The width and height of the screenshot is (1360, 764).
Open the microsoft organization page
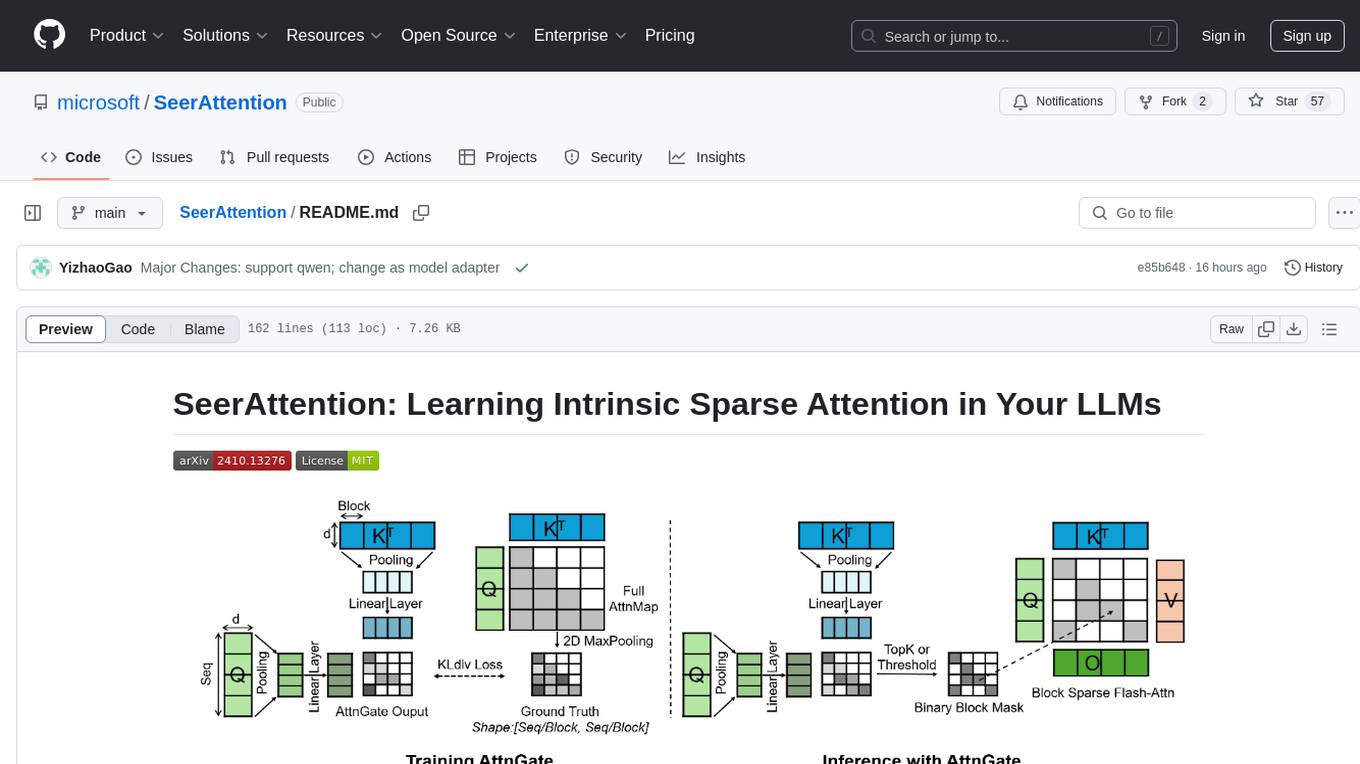[x=98, y=102]
